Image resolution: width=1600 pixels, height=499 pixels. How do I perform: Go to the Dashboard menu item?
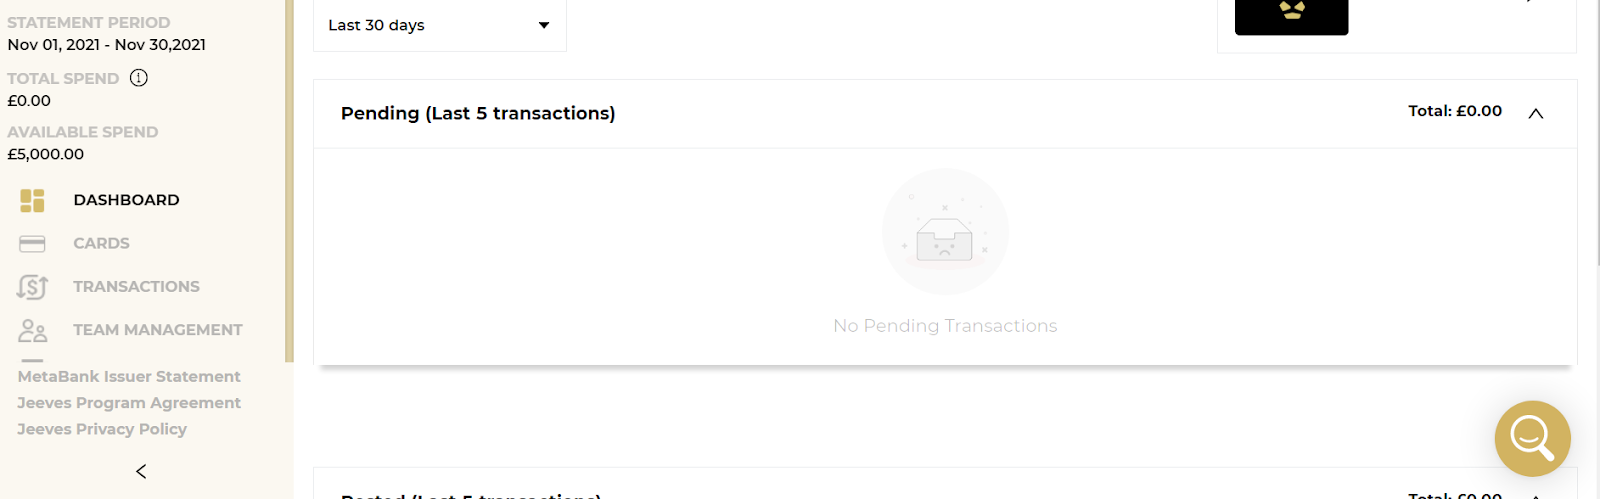126,200
